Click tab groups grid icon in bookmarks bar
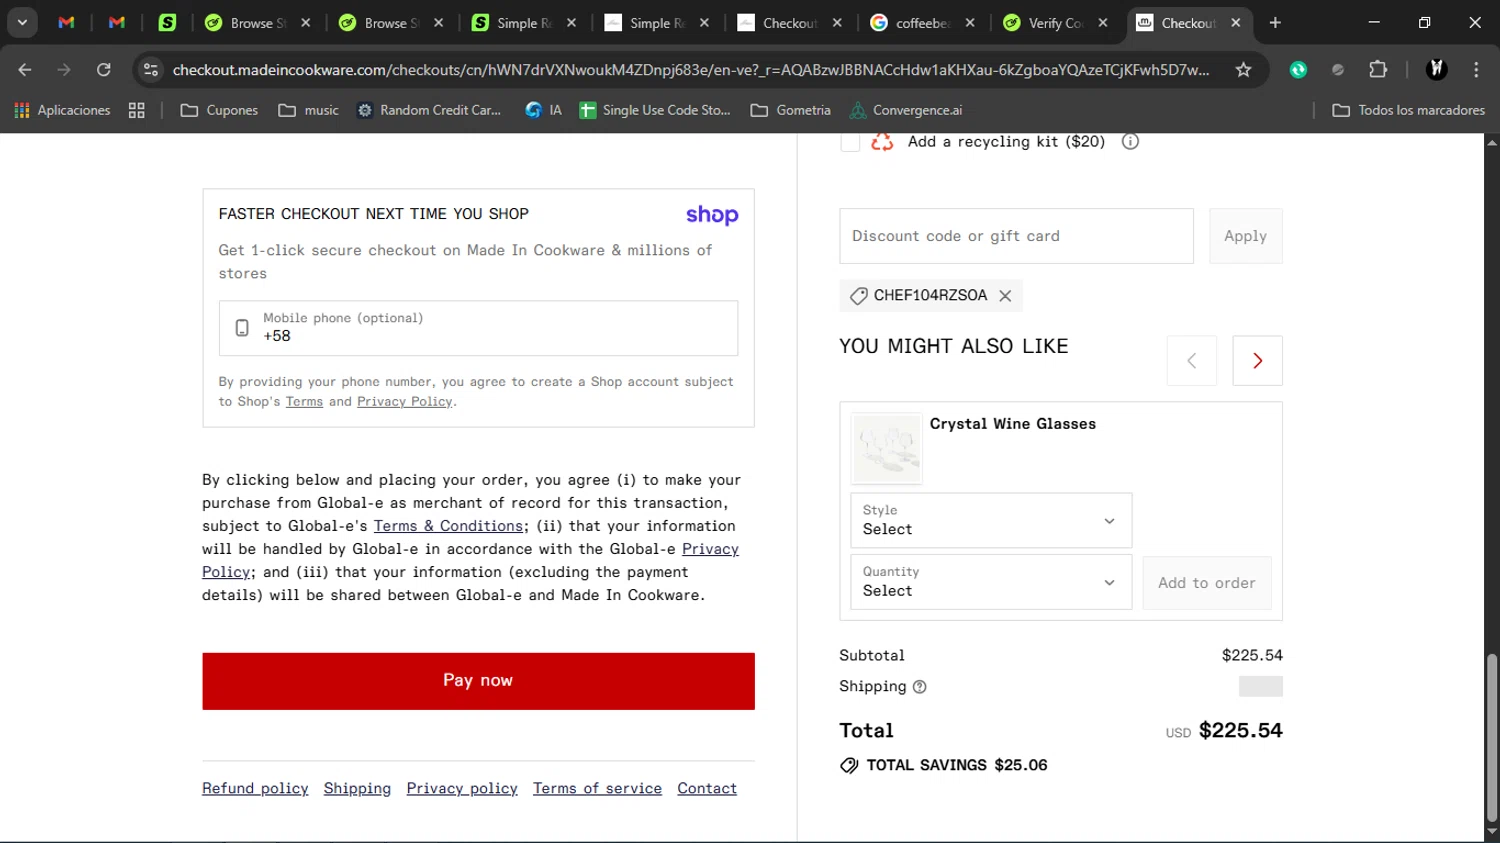The image size is (1500, 843). 137,110
